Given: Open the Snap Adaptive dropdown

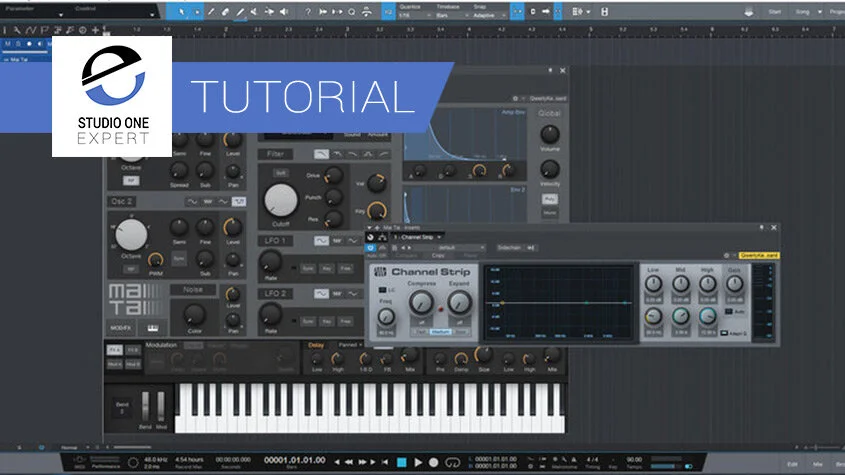Looking at the screenshot, I should [489, 16].
